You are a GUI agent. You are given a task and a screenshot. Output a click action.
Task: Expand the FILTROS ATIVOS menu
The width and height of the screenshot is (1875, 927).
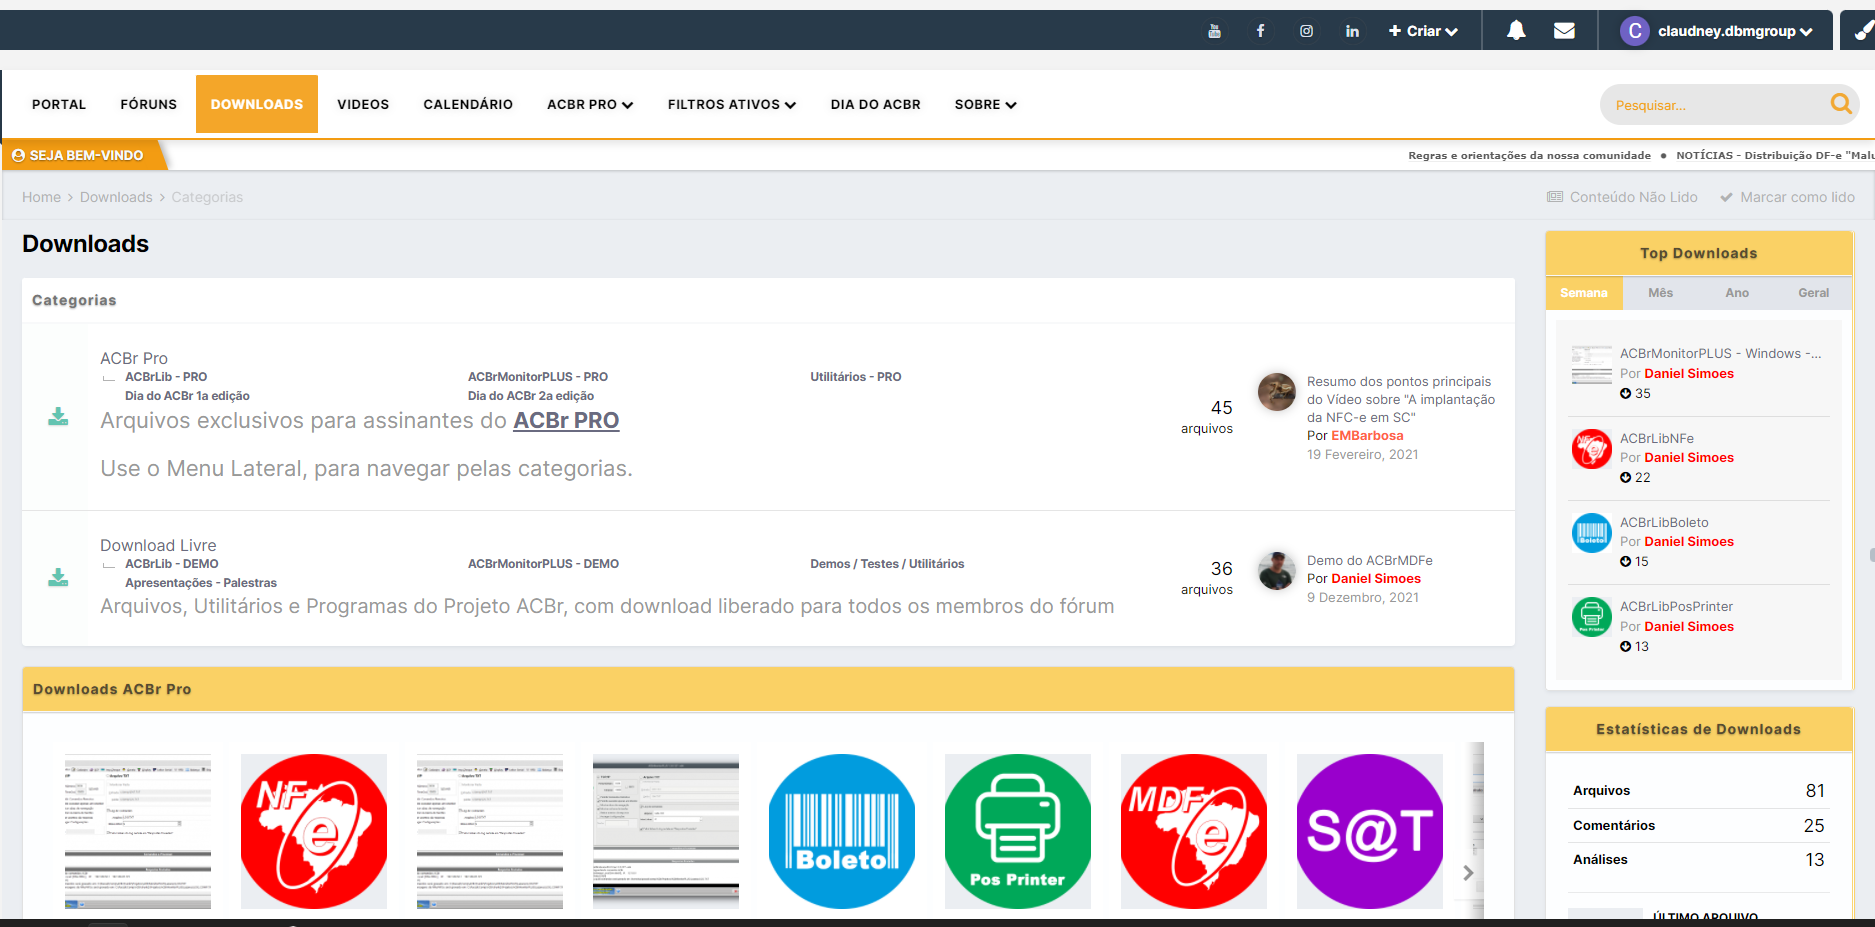[x=732, y=104]
